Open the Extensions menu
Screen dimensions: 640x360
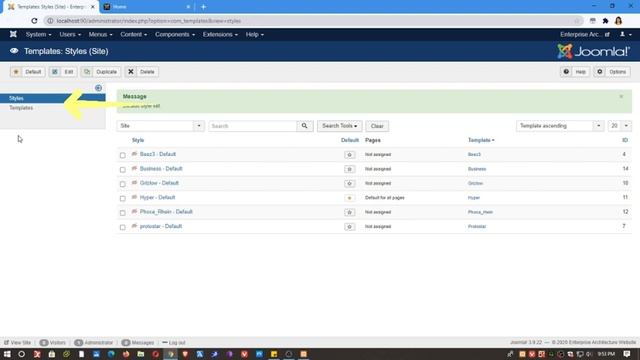[x=220, y=34]
